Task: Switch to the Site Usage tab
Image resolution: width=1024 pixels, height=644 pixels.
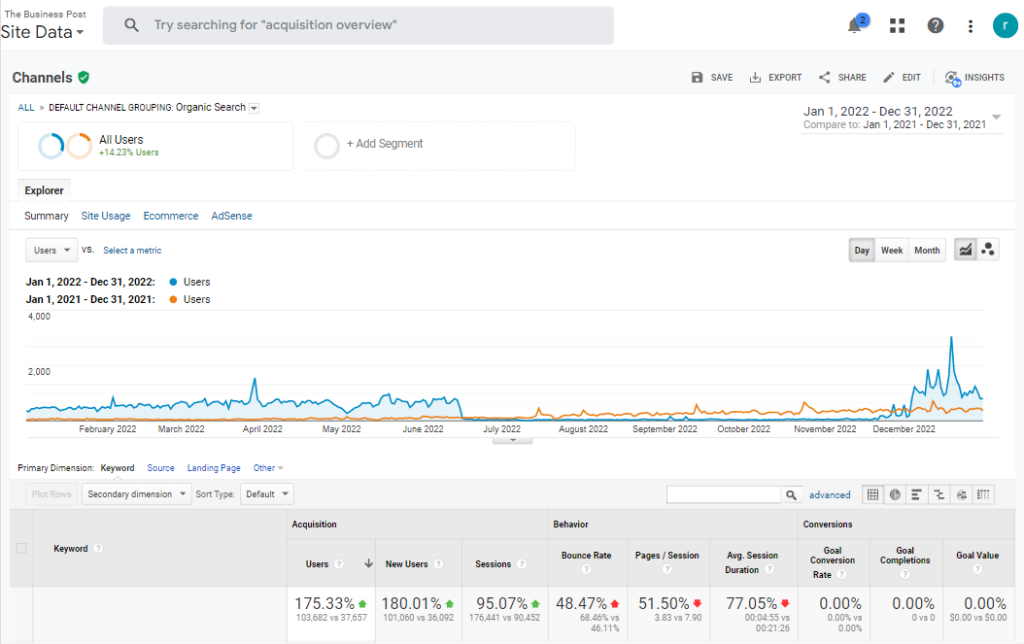Action: click(x=105, y=216)
